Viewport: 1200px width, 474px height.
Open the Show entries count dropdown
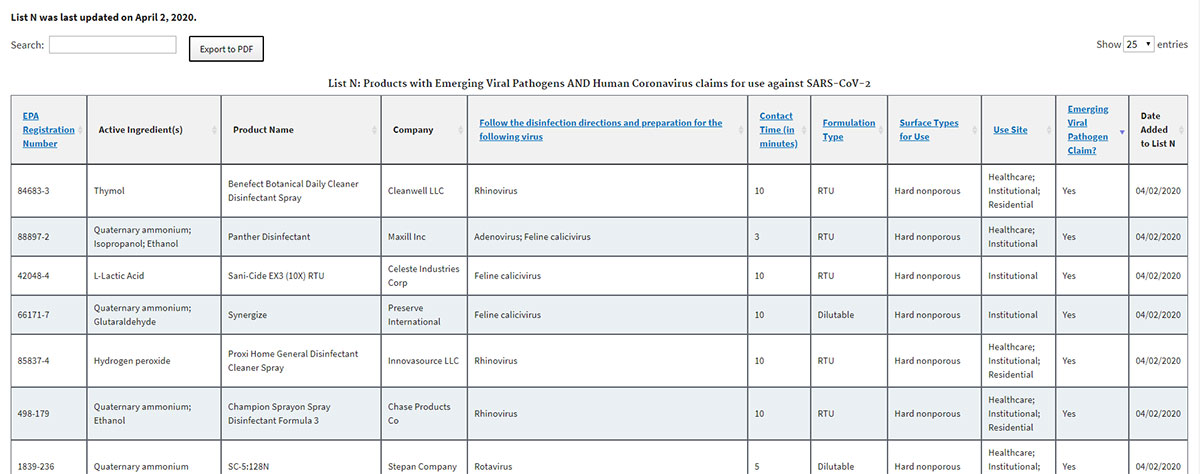coord(1139,45)
